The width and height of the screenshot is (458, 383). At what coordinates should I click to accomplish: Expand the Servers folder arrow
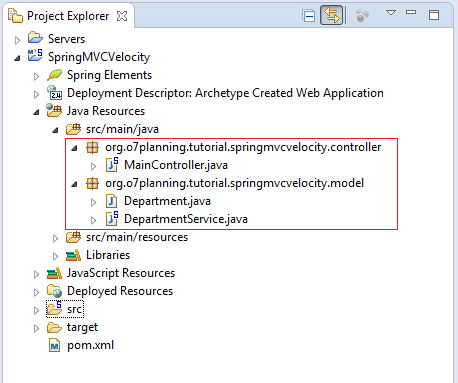[x=17, y=40]
